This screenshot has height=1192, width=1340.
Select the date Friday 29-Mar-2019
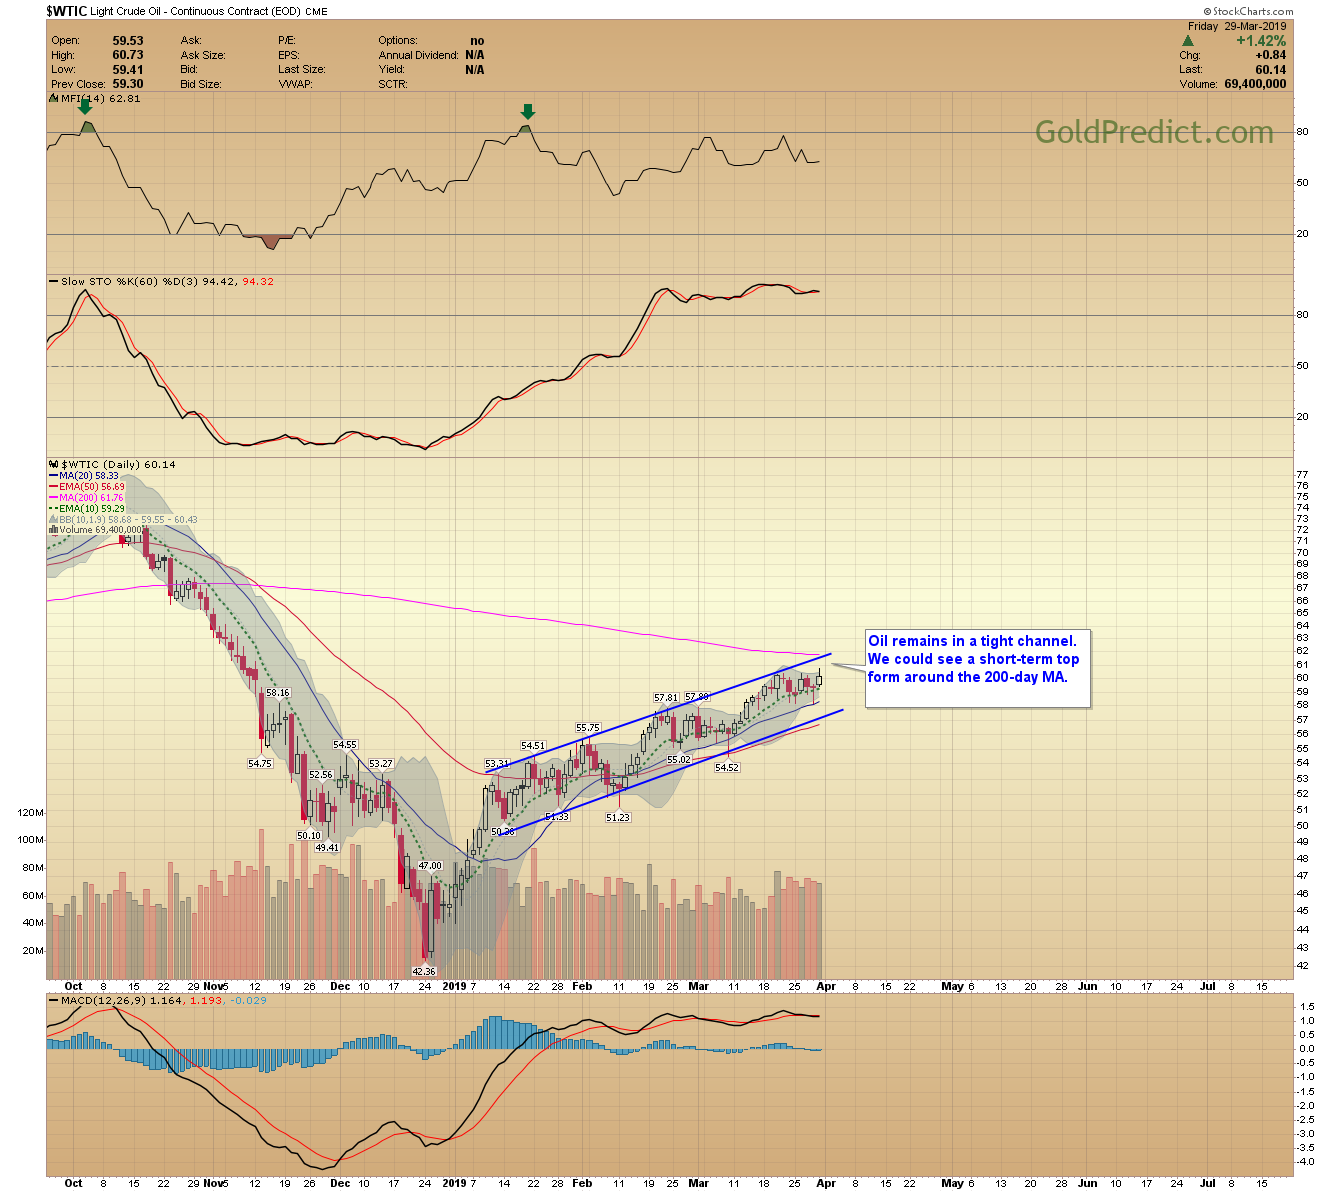point(1237,27)
